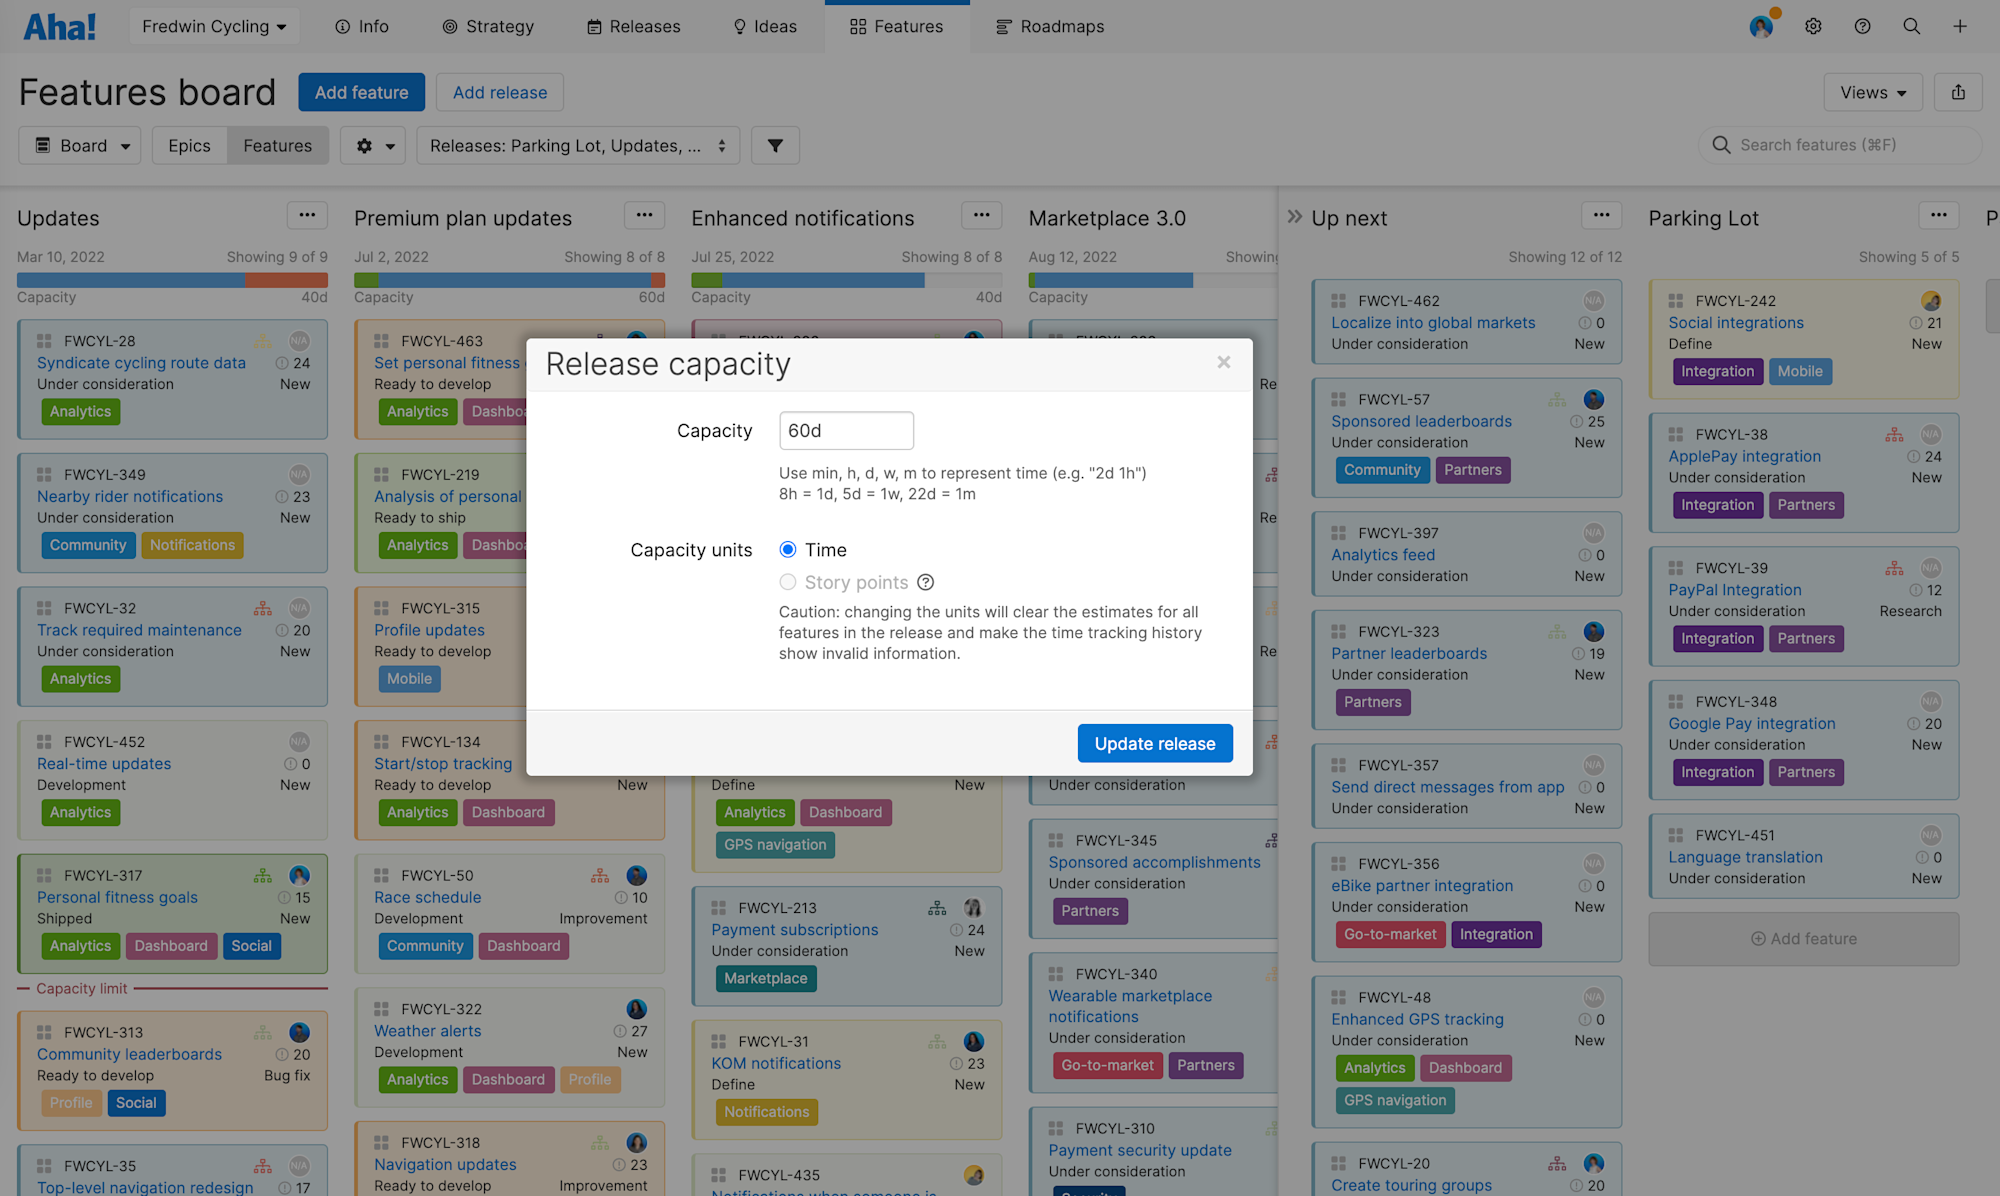Click the Add release button
2000x1196 pixels.
(x=499, y=93)
